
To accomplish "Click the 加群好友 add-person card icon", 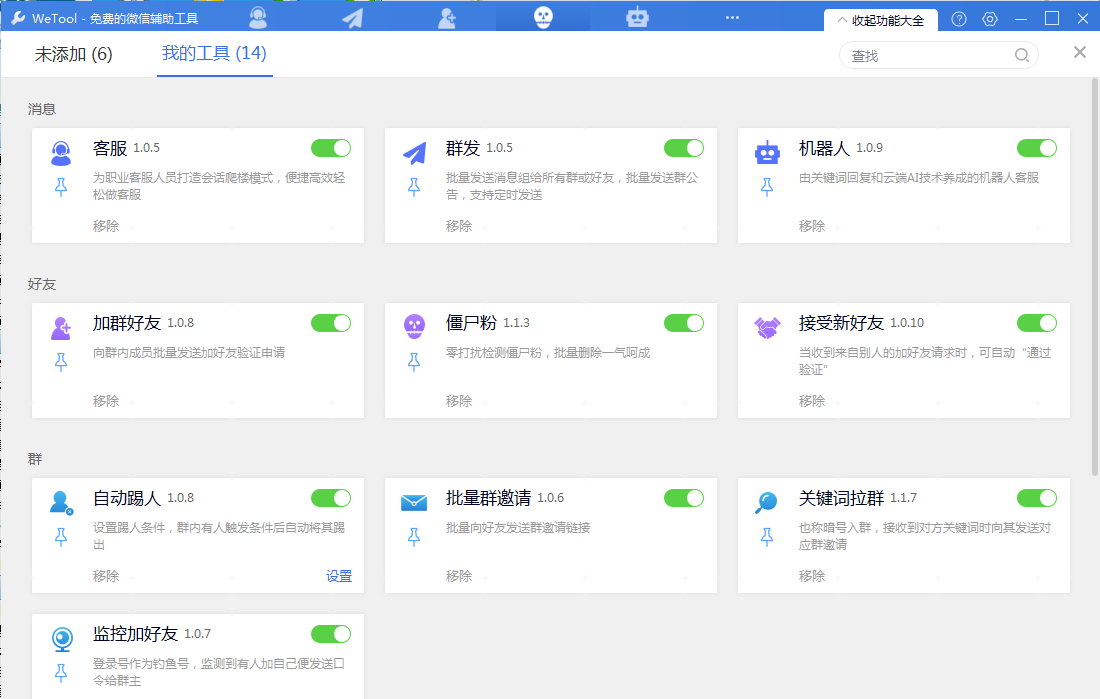I will click(61, 328).
